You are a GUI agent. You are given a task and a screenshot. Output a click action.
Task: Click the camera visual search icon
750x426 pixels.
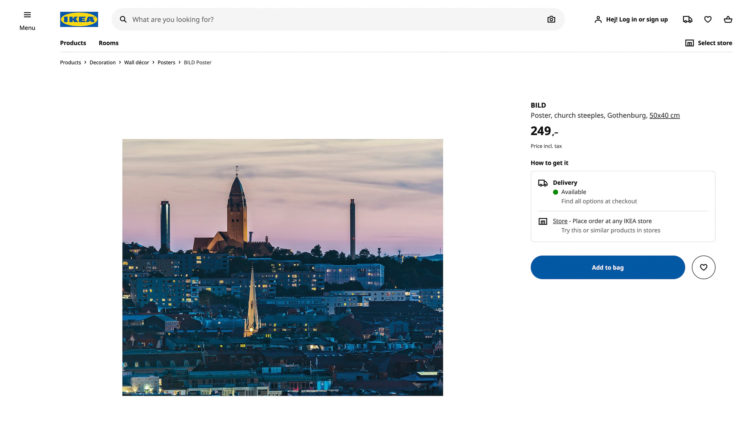tap(551, 19)
